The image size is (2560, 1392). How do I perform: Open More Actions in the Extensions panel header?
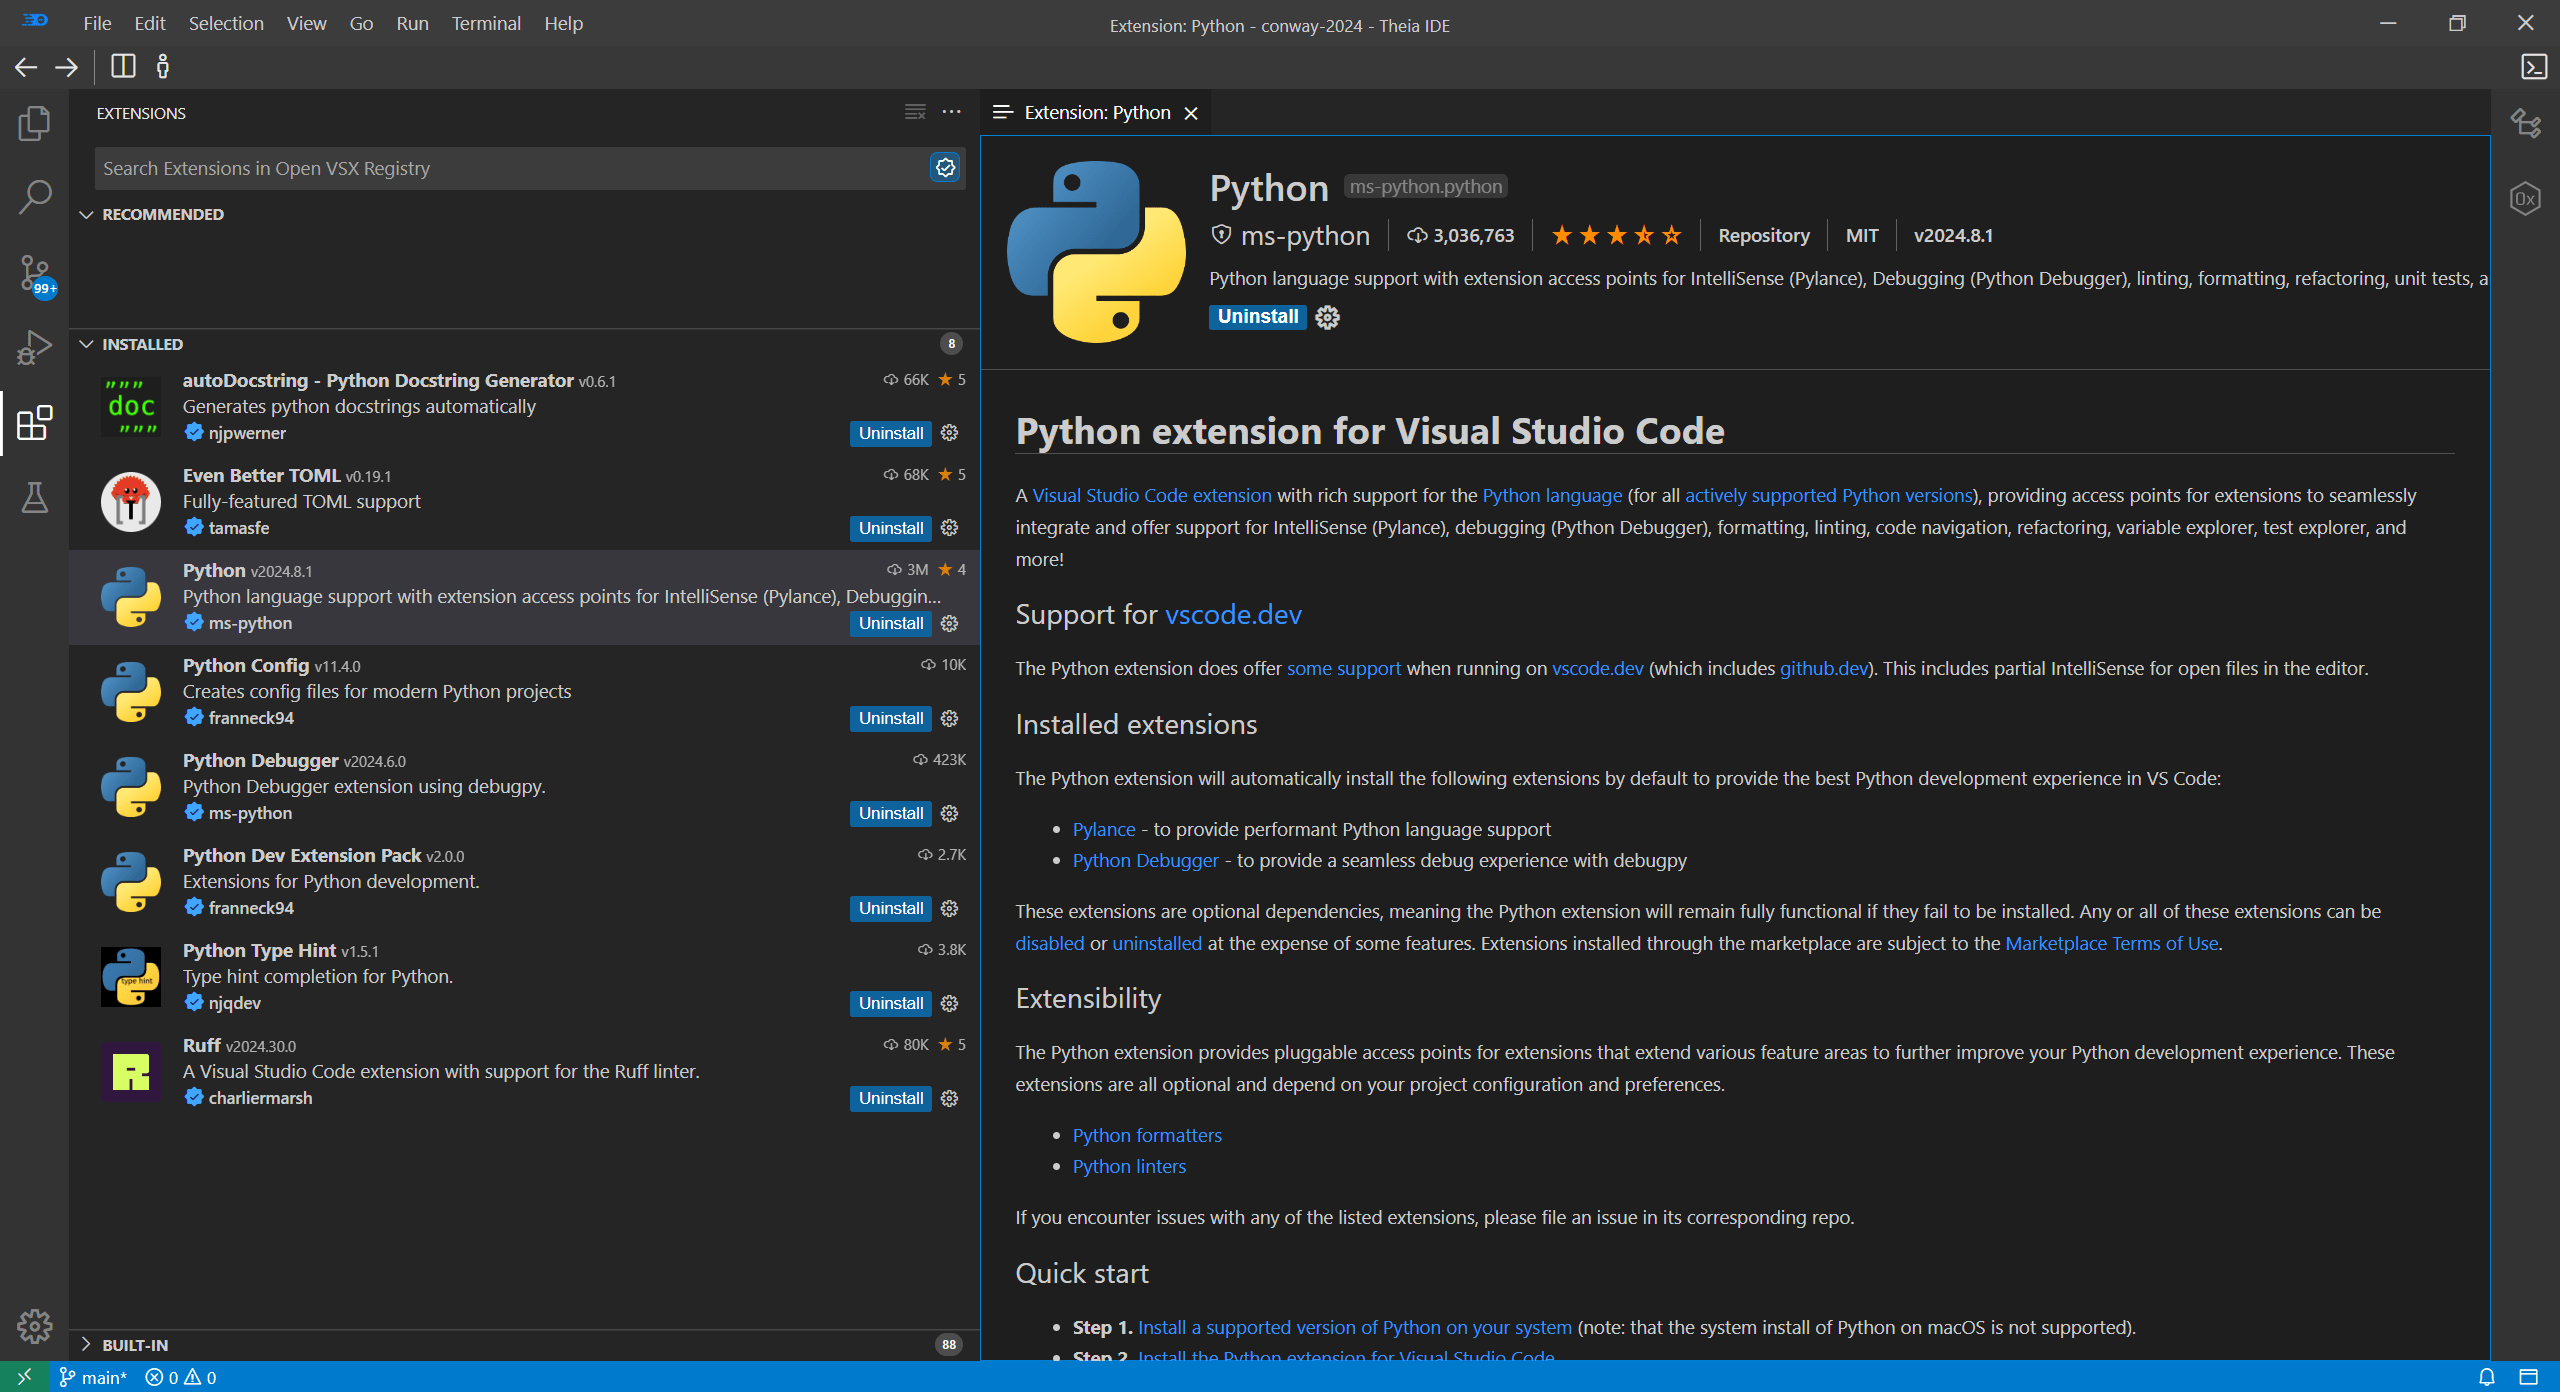coord(950,111)
